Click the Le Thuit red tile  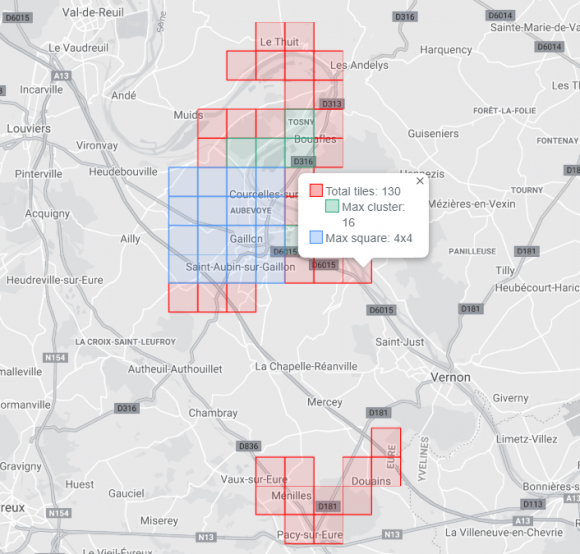270,37
